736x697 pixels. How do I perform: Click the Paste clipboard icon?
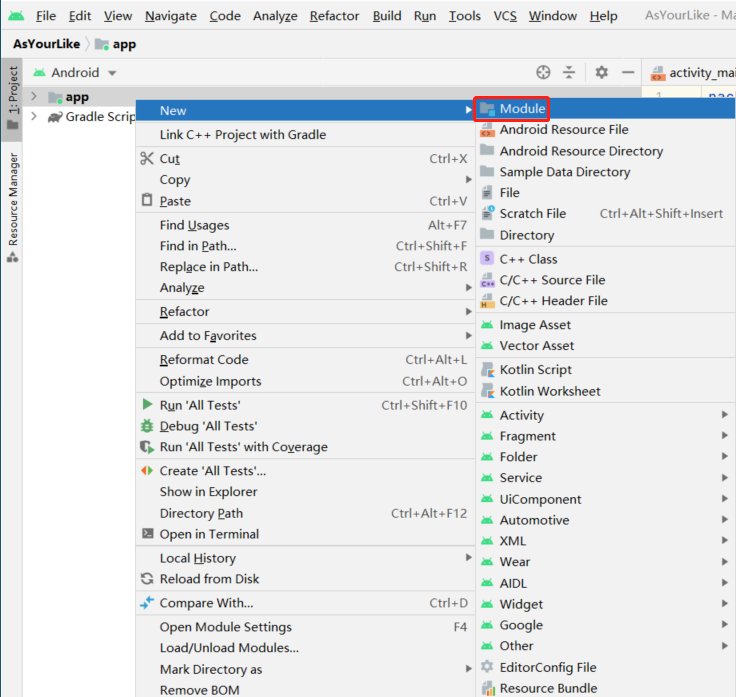click(147, 200)
